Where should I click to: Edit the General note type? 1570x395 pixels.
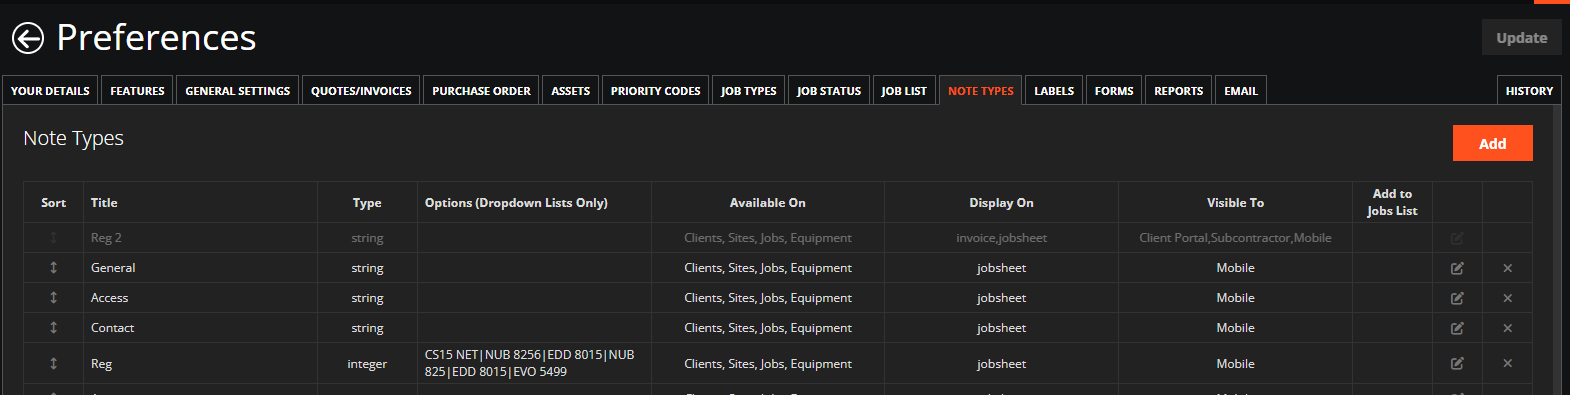click(x=1457, y=268)
